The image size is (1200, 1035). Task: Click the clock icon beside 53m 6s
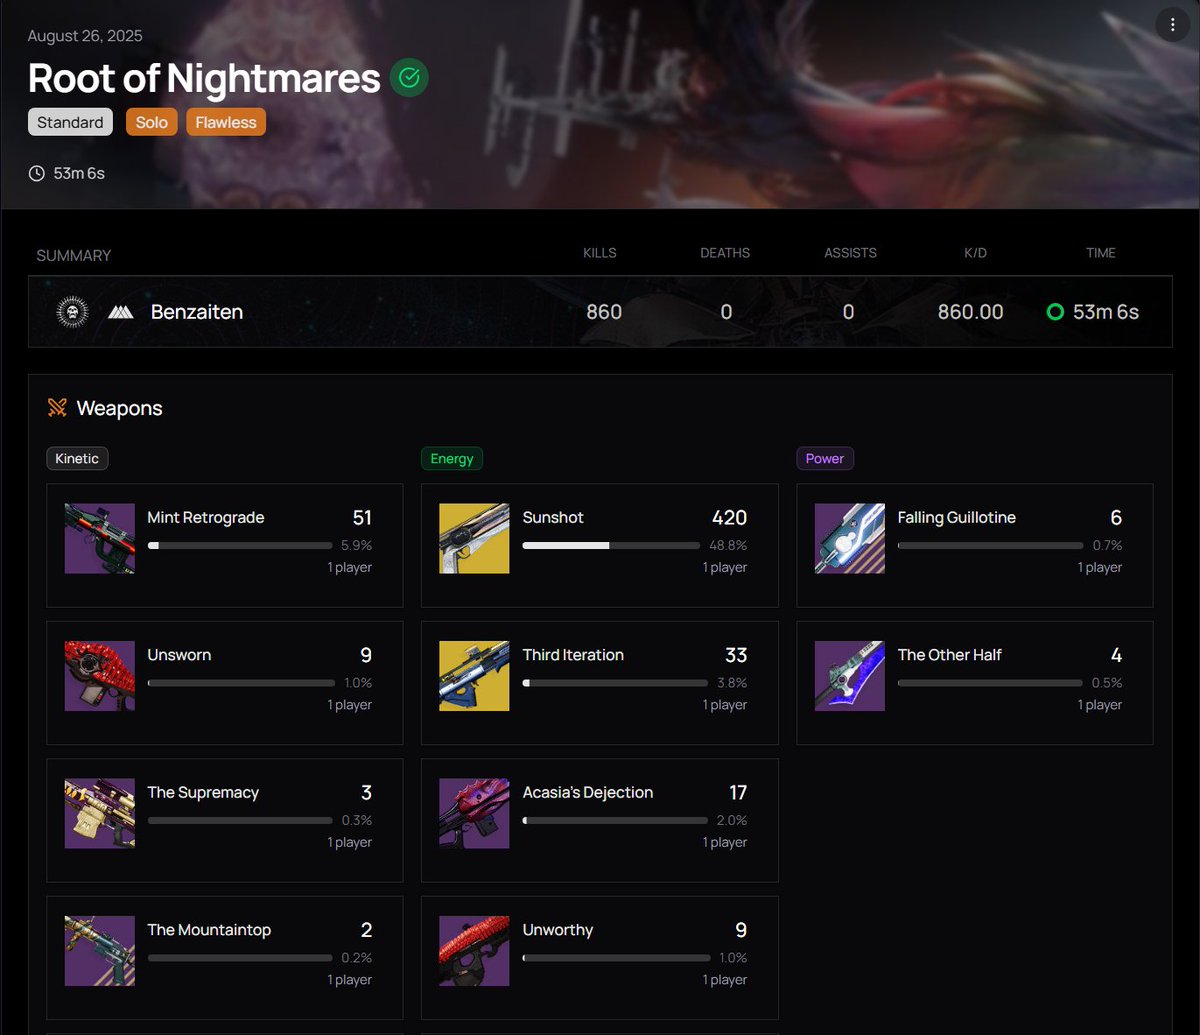pos(37,173)
